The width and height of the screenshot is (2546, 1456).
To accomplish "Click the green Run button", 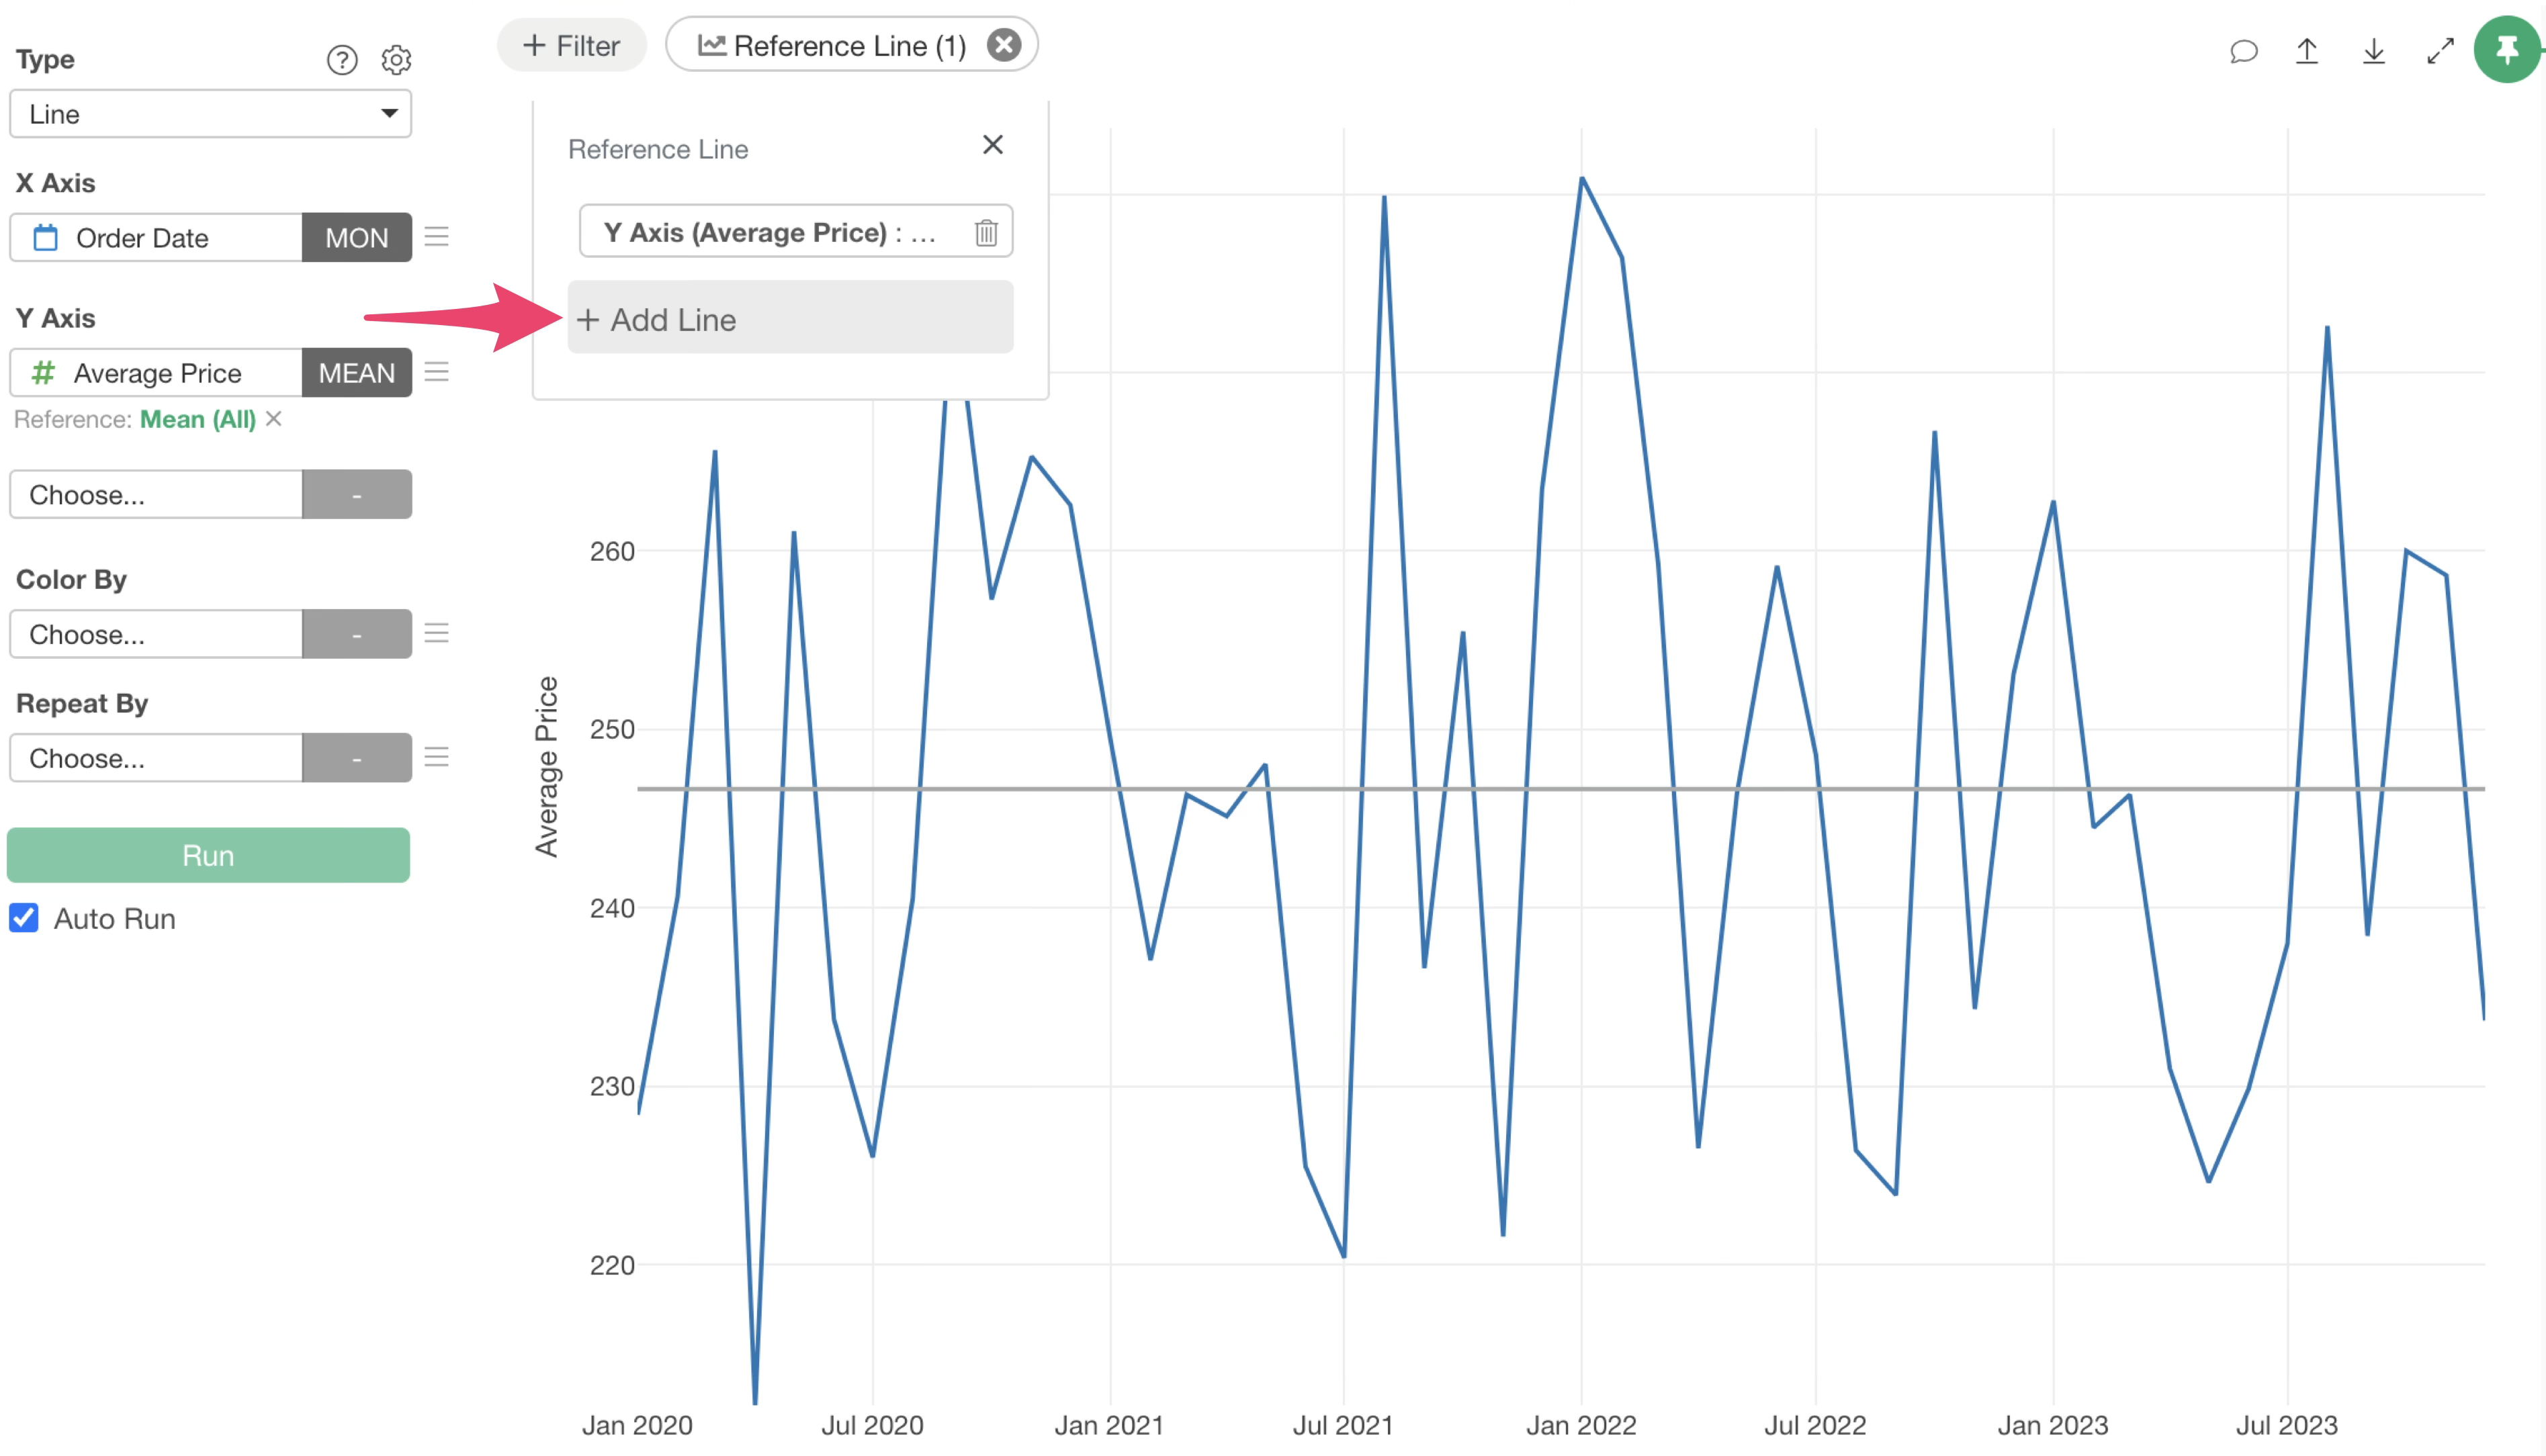I will (x=208, y=855).
